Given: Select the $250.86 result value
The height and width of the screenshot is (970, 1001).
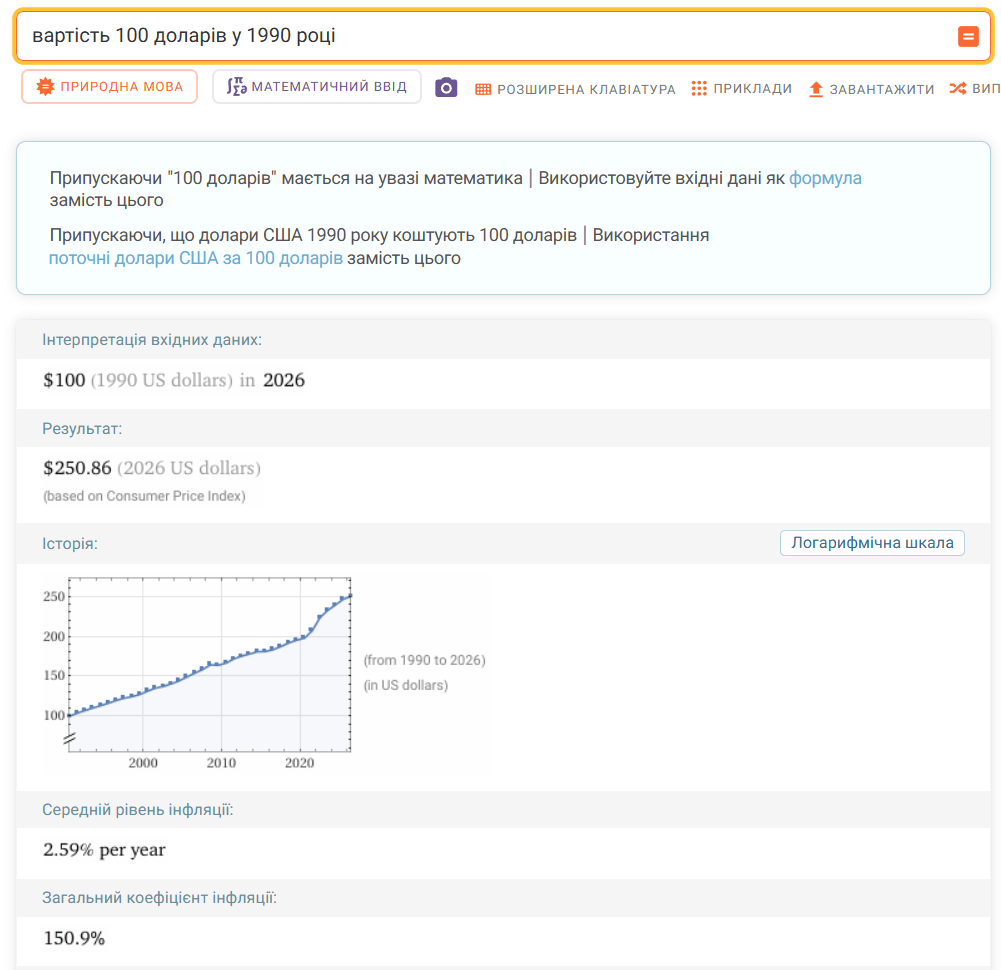Looking at the screenshot, I should [x=79, y=468].
